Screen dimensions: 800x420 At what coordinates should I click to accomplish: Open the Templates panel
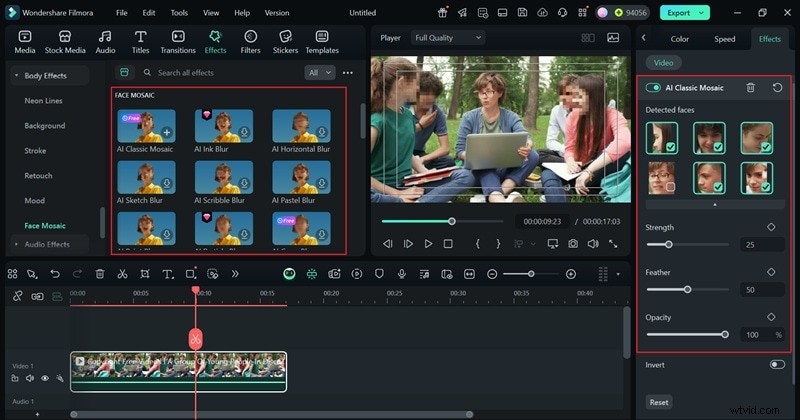pos(322,42)
